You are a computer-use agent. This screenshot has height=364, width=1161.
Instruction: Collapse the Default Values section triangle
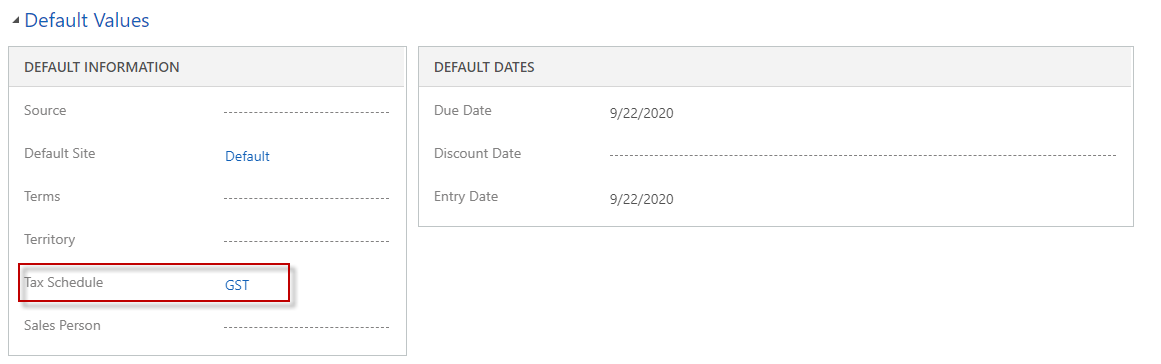(16, 21)
